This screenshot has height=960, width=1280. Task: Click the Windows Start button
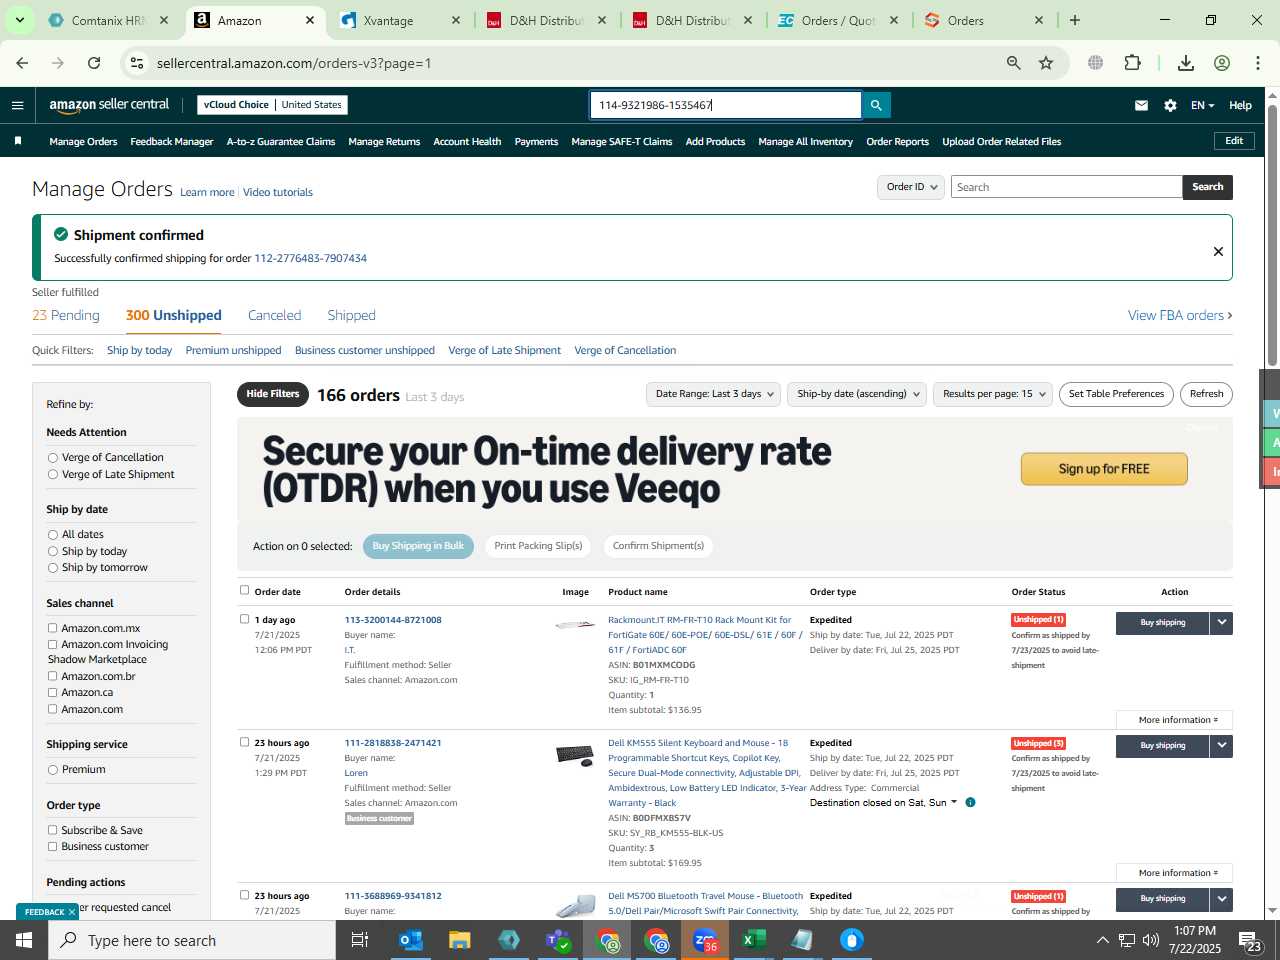24,940
